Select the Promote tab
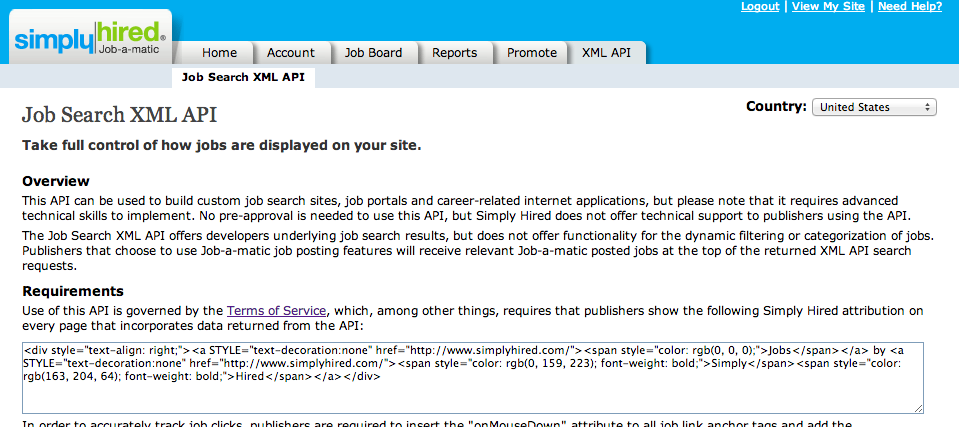959x427 pixels. (x=531, y=53)
